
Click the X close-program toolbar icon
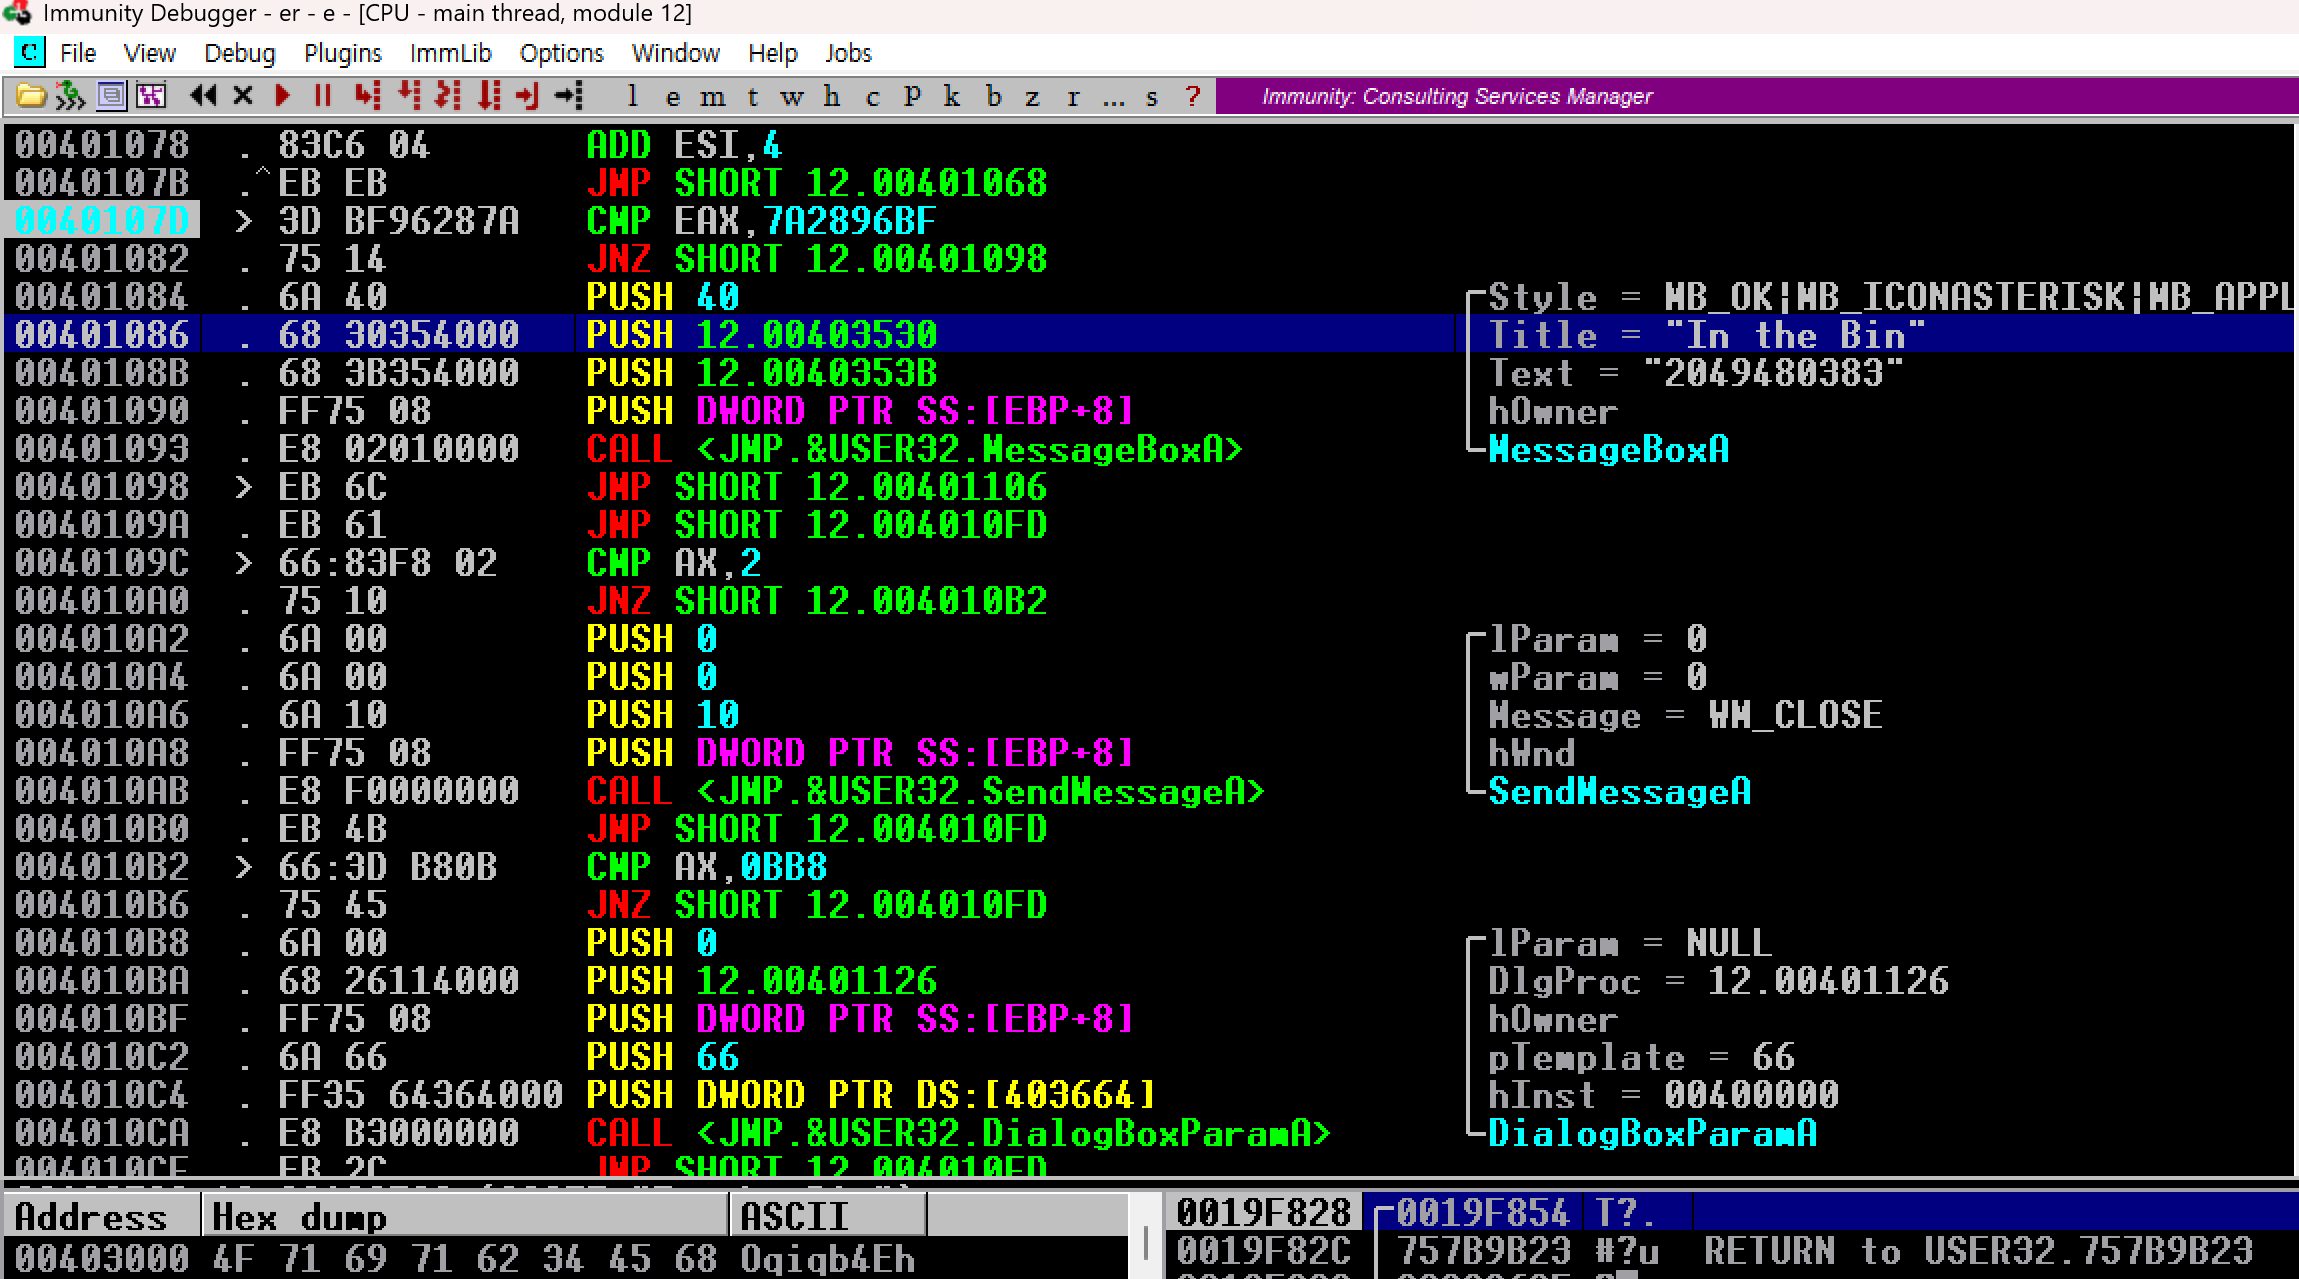pos(243,96)
